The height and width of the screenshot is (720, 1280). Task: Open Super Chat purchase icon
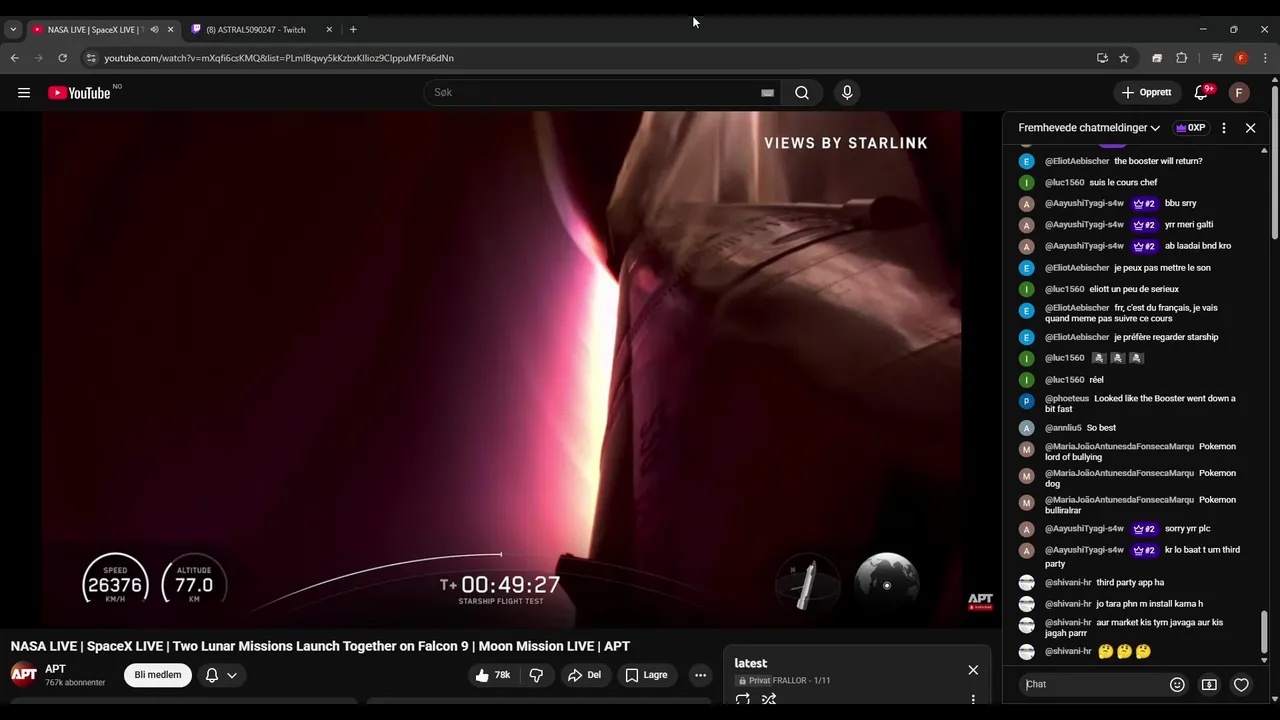tap(1209, 685)
